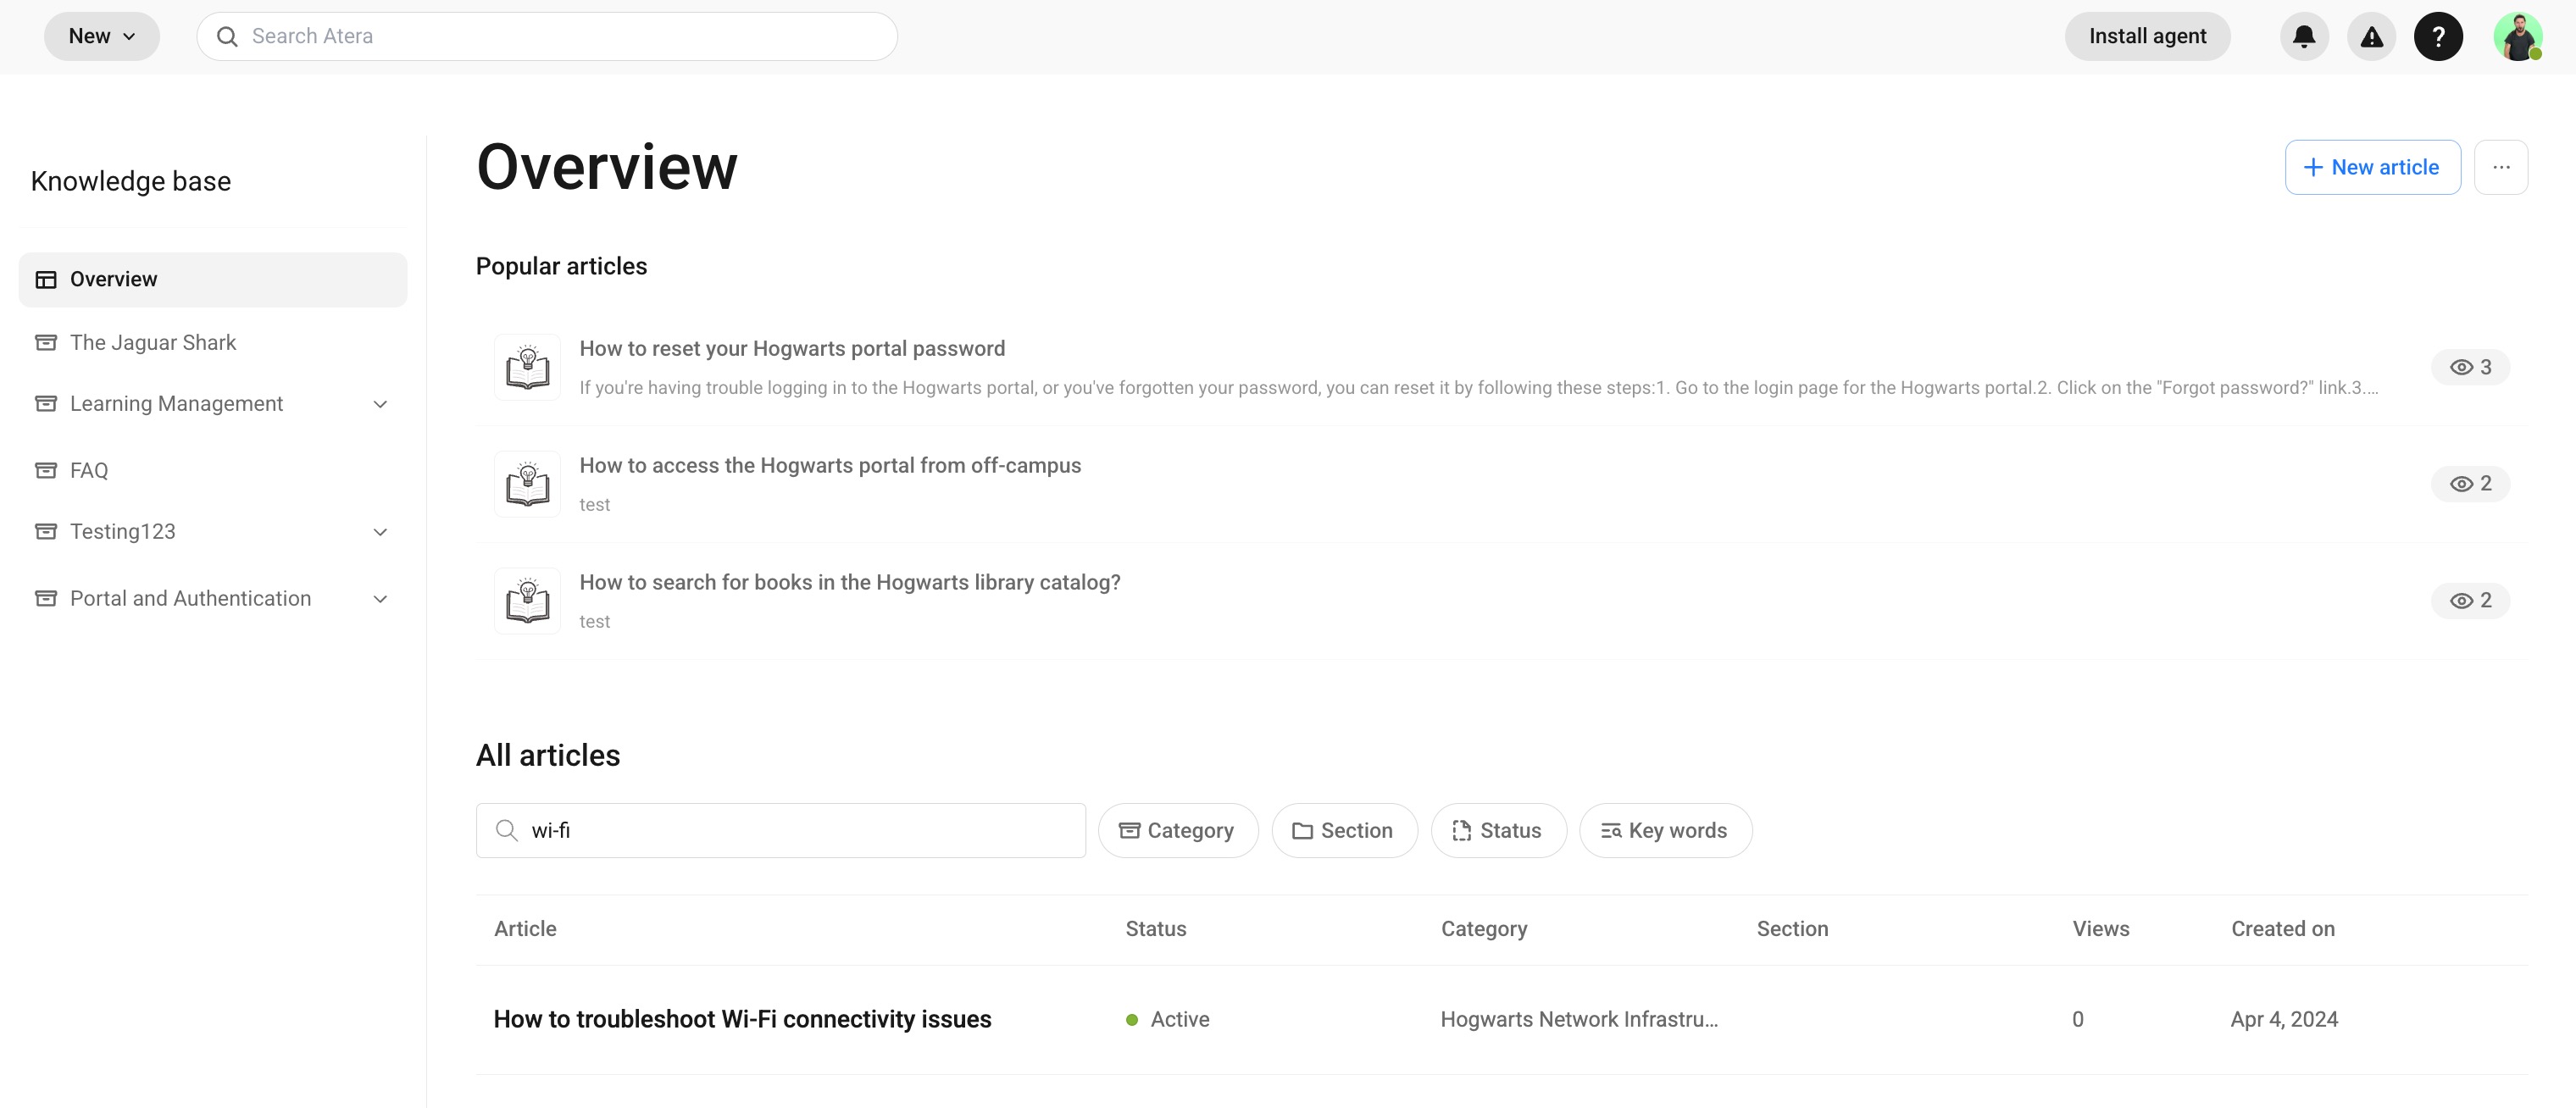Open the Wi-Fi connectivity troubleshooting article

[x=742, y=1020]
